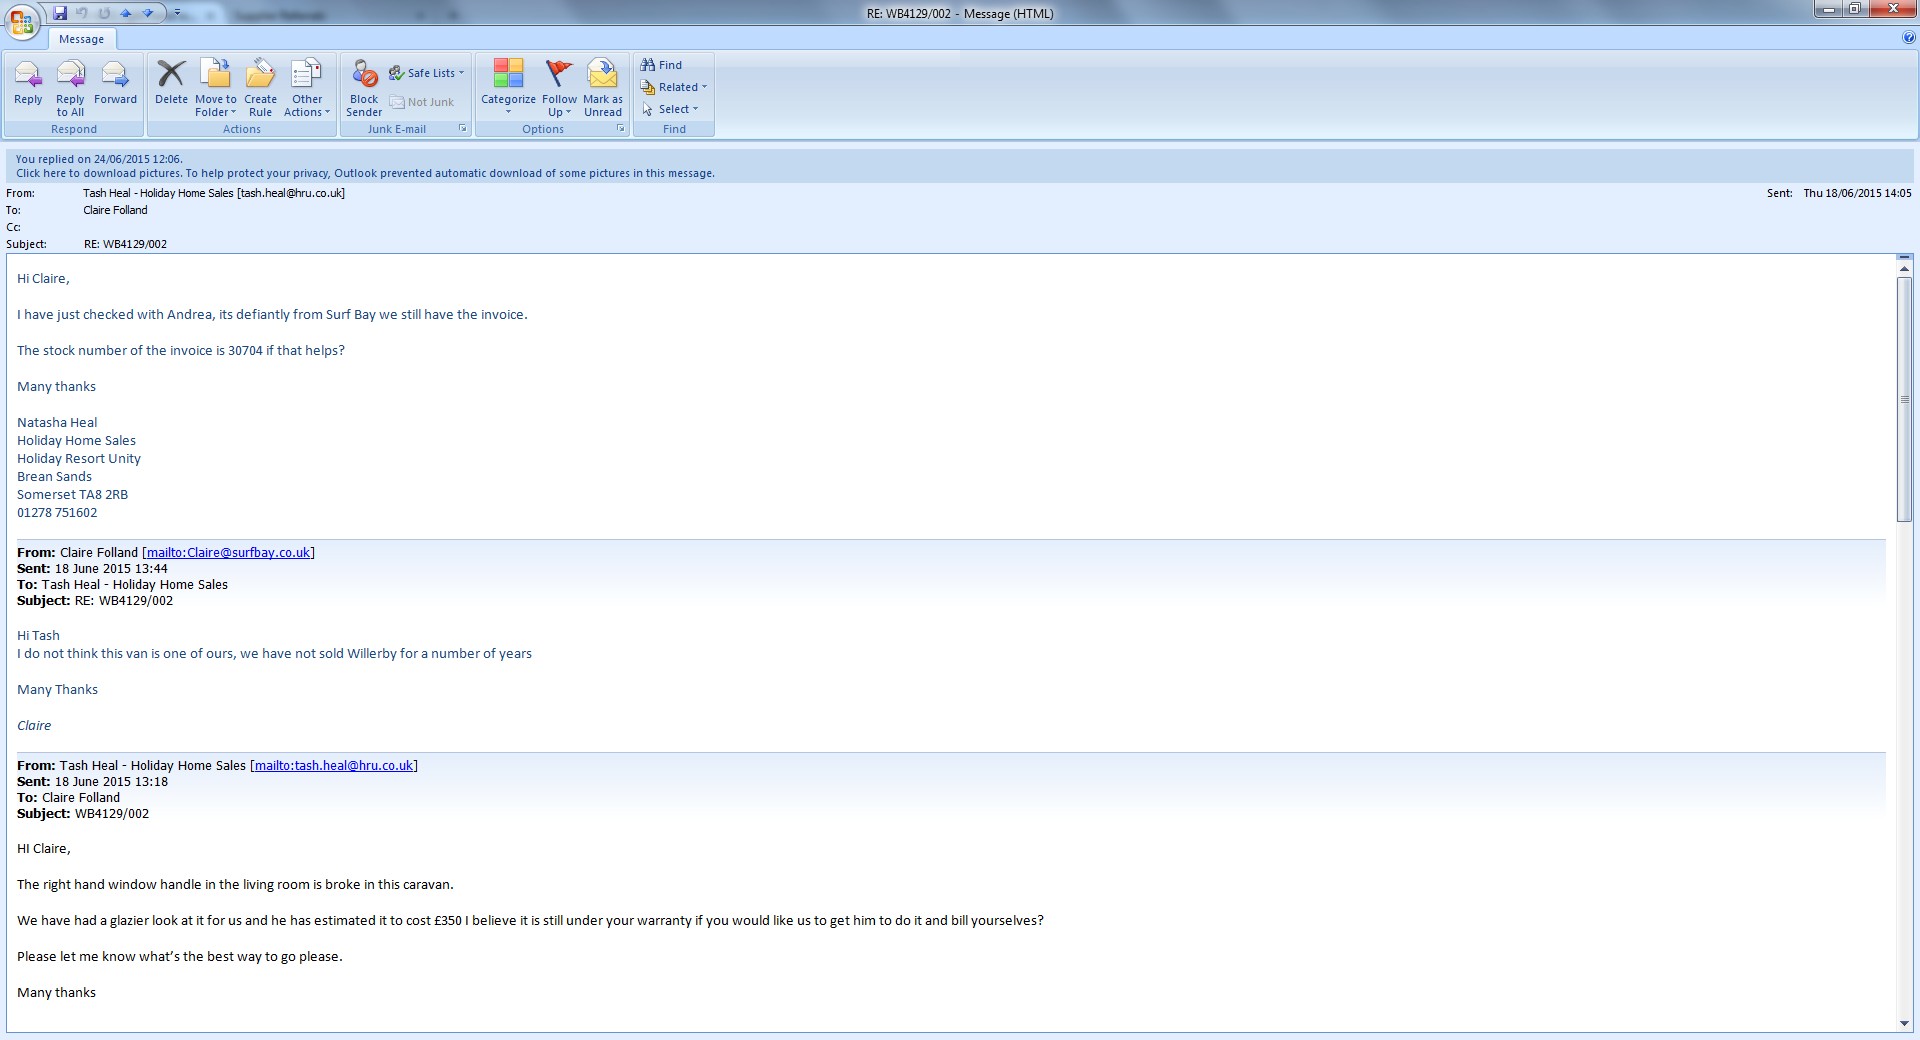Save via the Quick Access floppy icon
The image size is (1920, 1040).
pyautogui.click(x=60, y=13)
